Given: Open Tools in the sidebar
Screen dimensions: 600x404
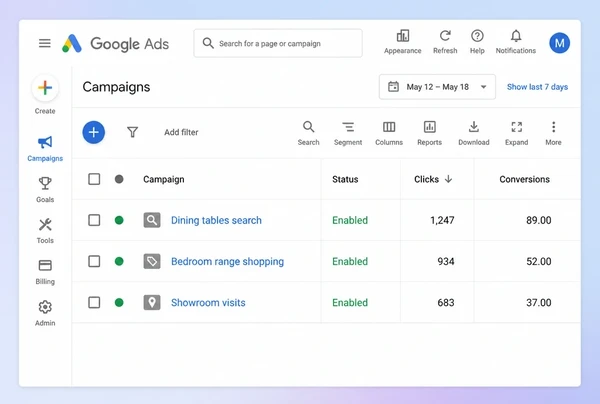Looking at the screenshot, I should [x=45, y=231].
